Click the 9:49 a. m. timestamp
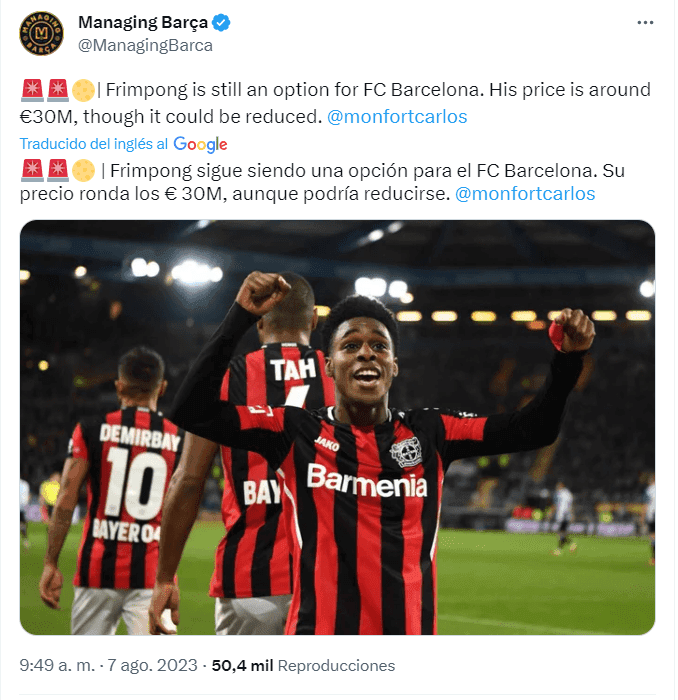 (57, 666)
